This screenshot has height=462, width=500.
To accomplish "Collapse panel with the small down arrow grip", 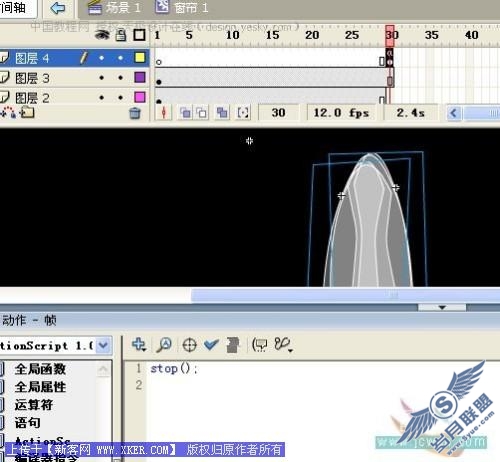I will [x=442, y=307].
